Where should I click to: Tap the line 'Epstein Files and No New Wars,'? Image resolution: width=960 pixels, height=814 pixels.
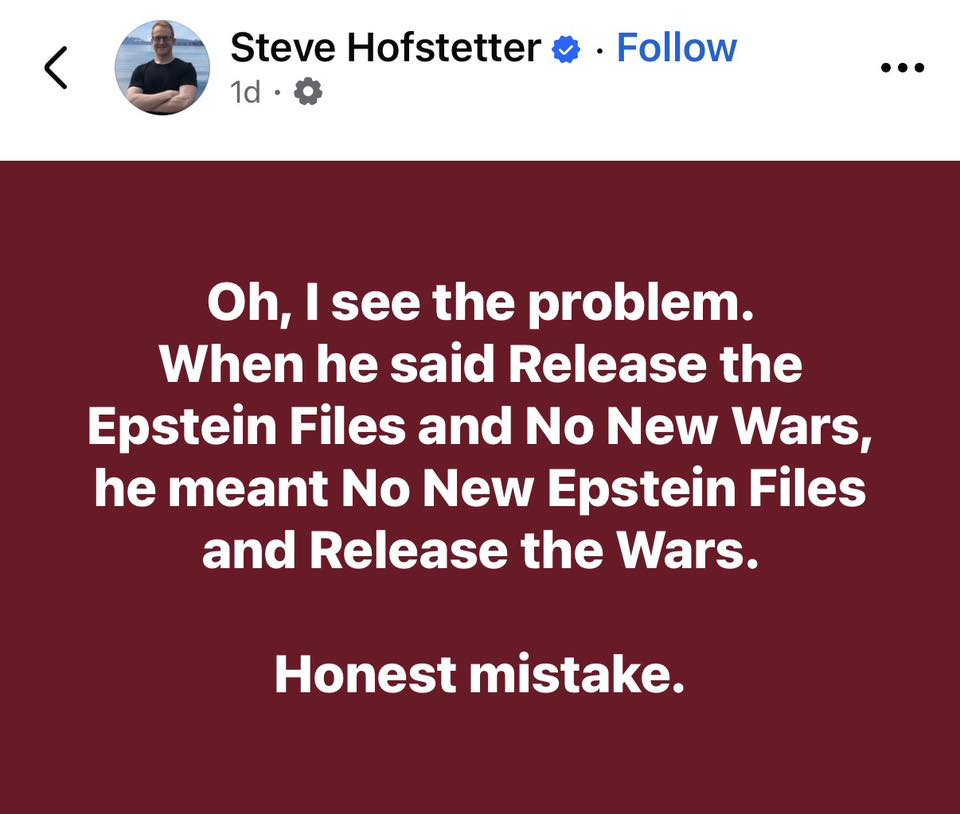pyautogui.click(x=480, y=427)
